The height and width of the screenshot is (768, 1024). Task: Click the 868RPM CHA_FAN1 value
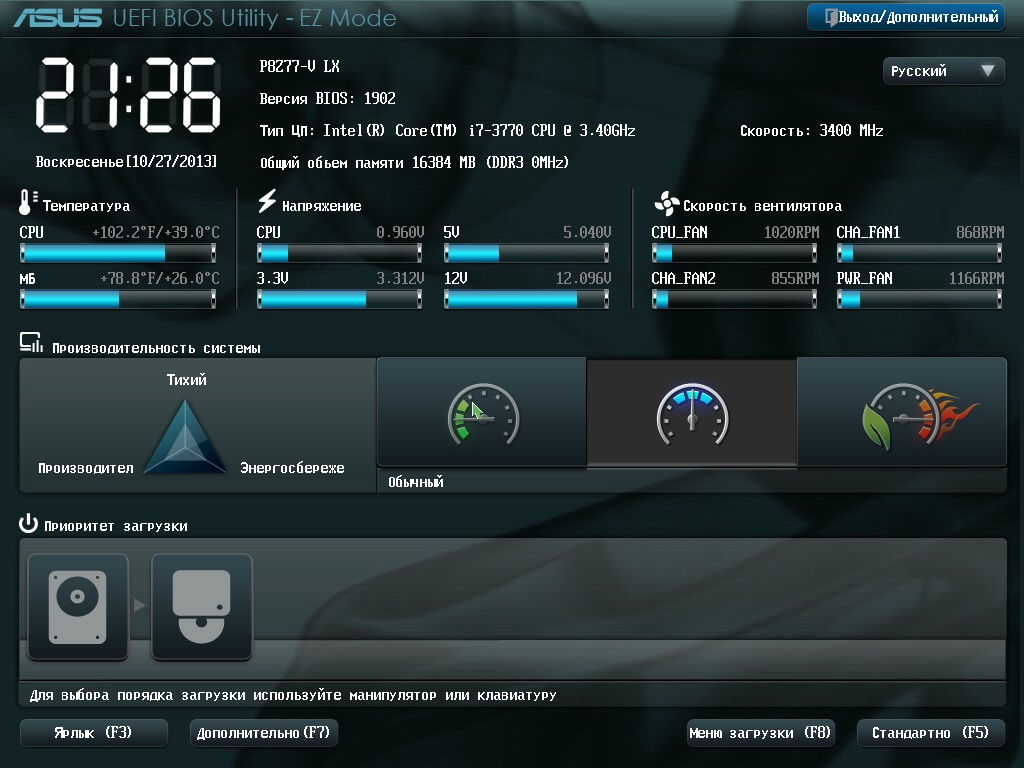[x=980, y=232]
